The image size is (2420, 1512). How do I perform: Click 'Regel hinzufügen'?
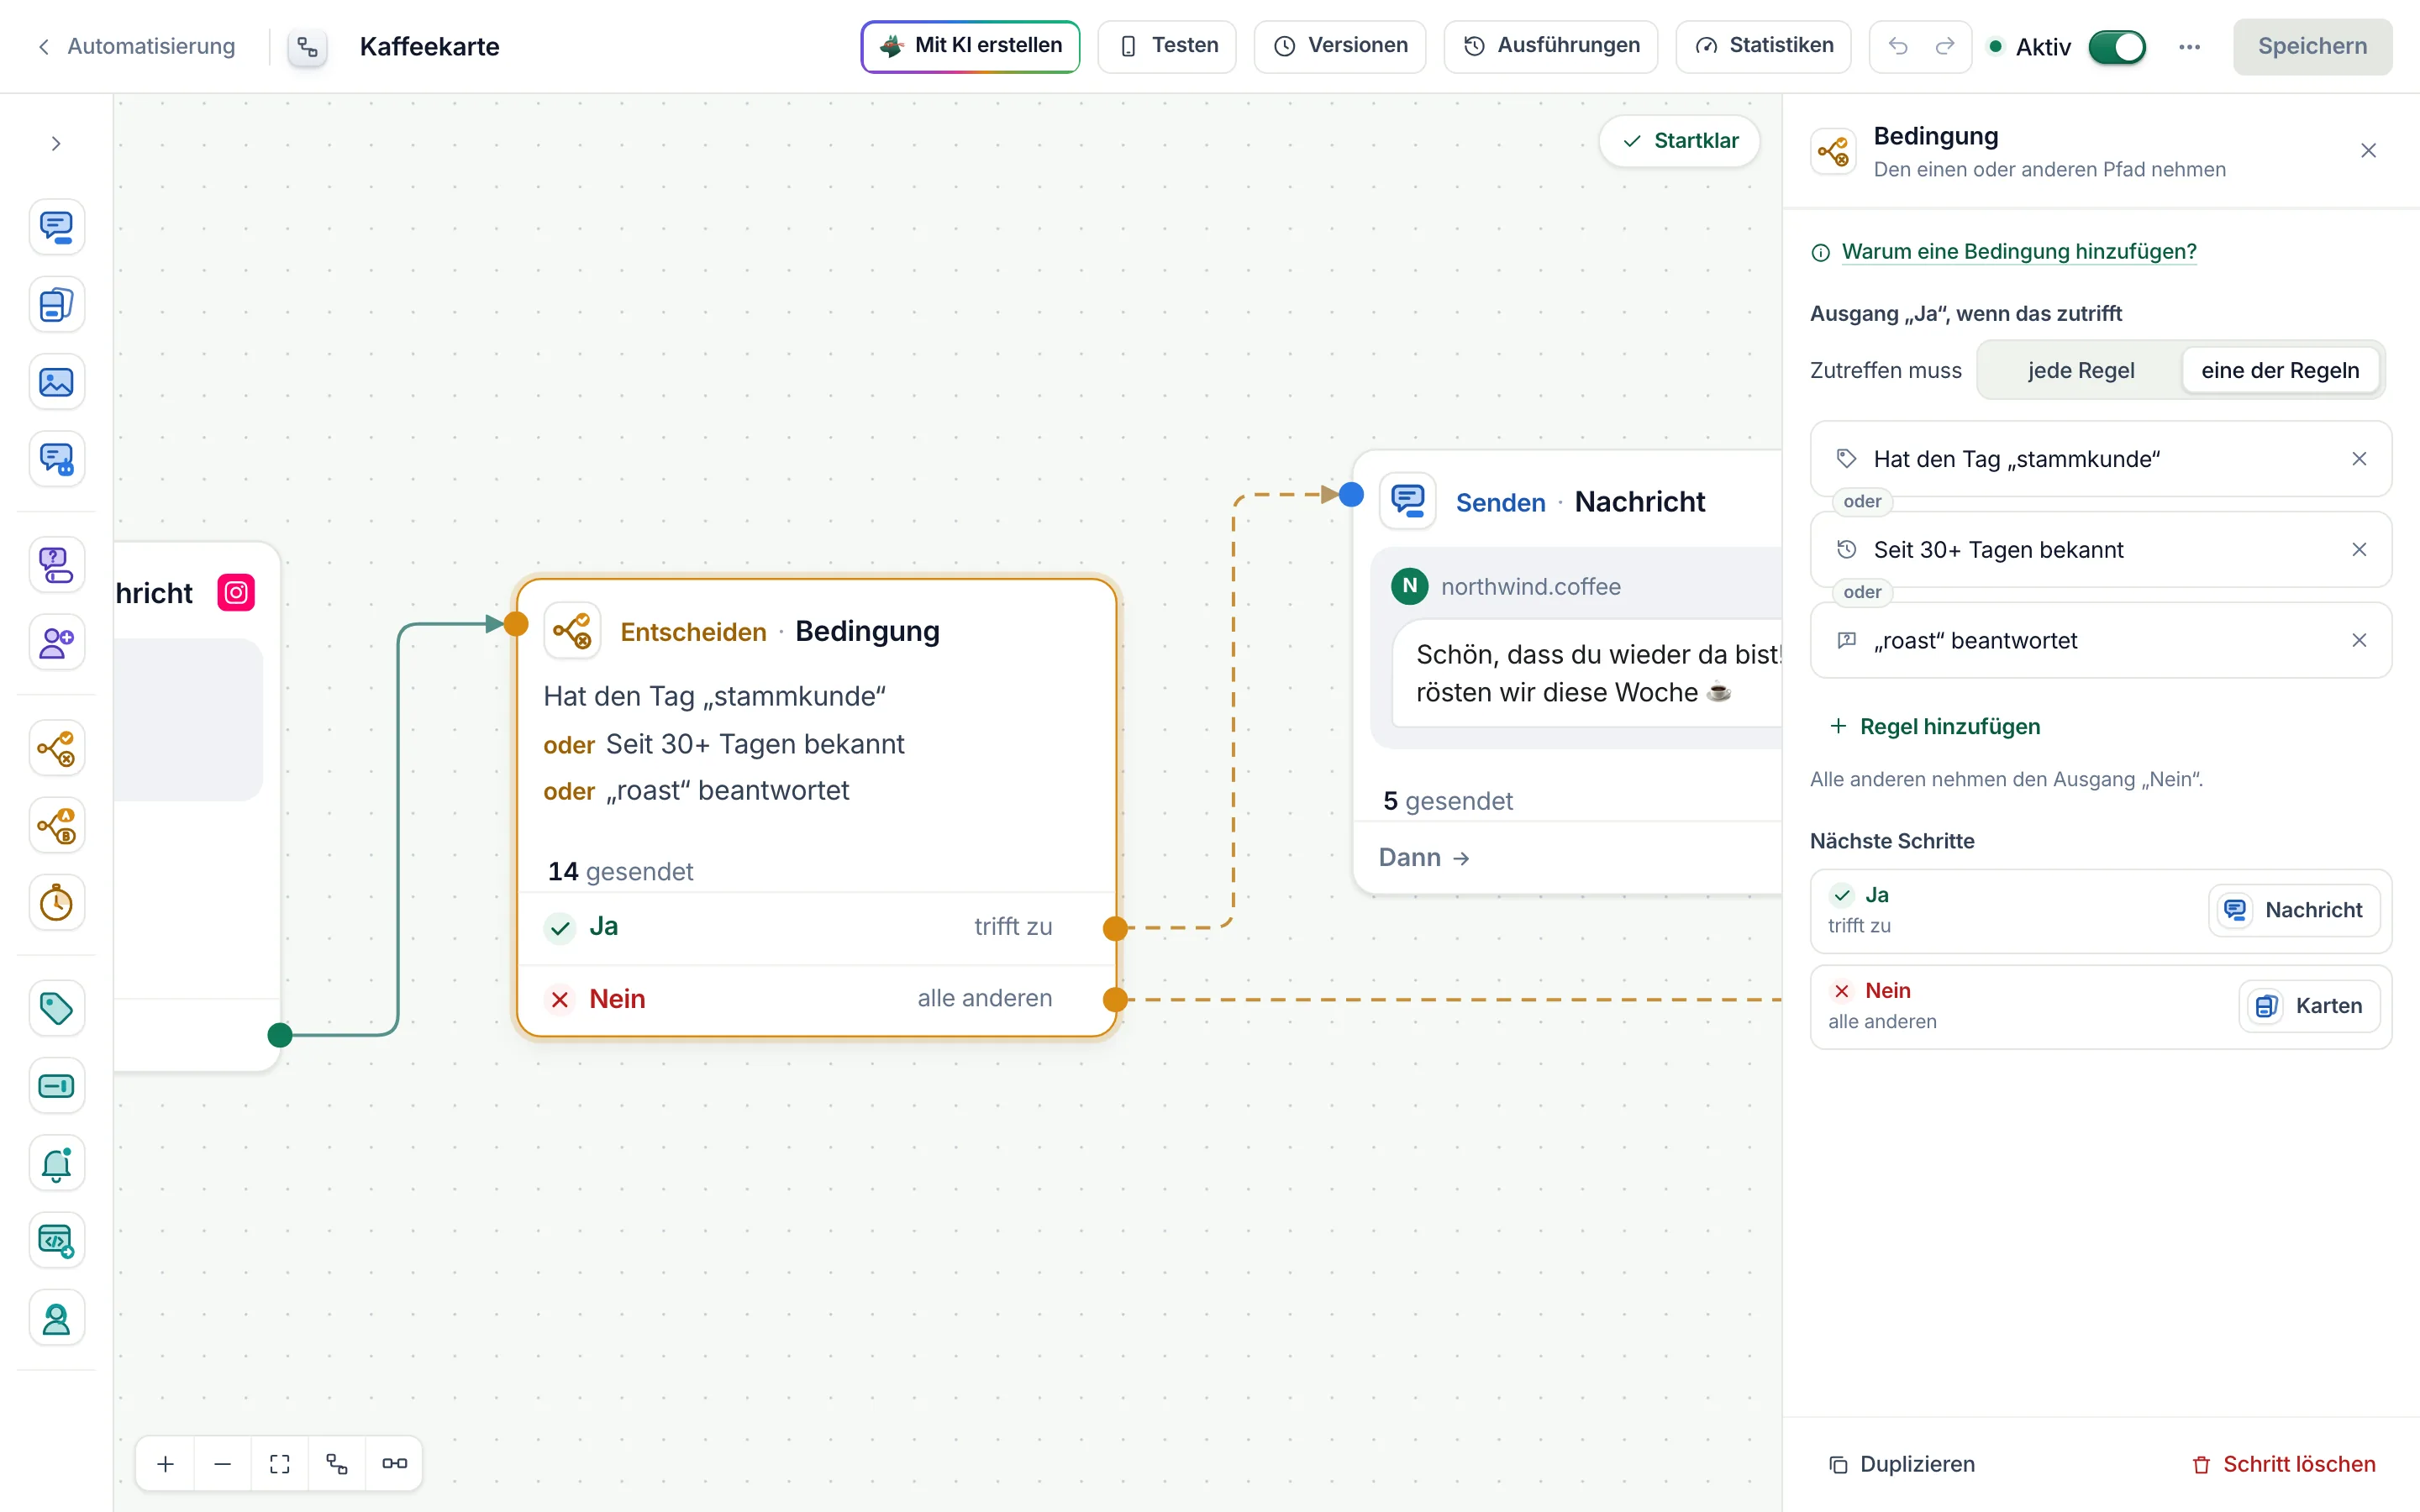pos(1935,727)
